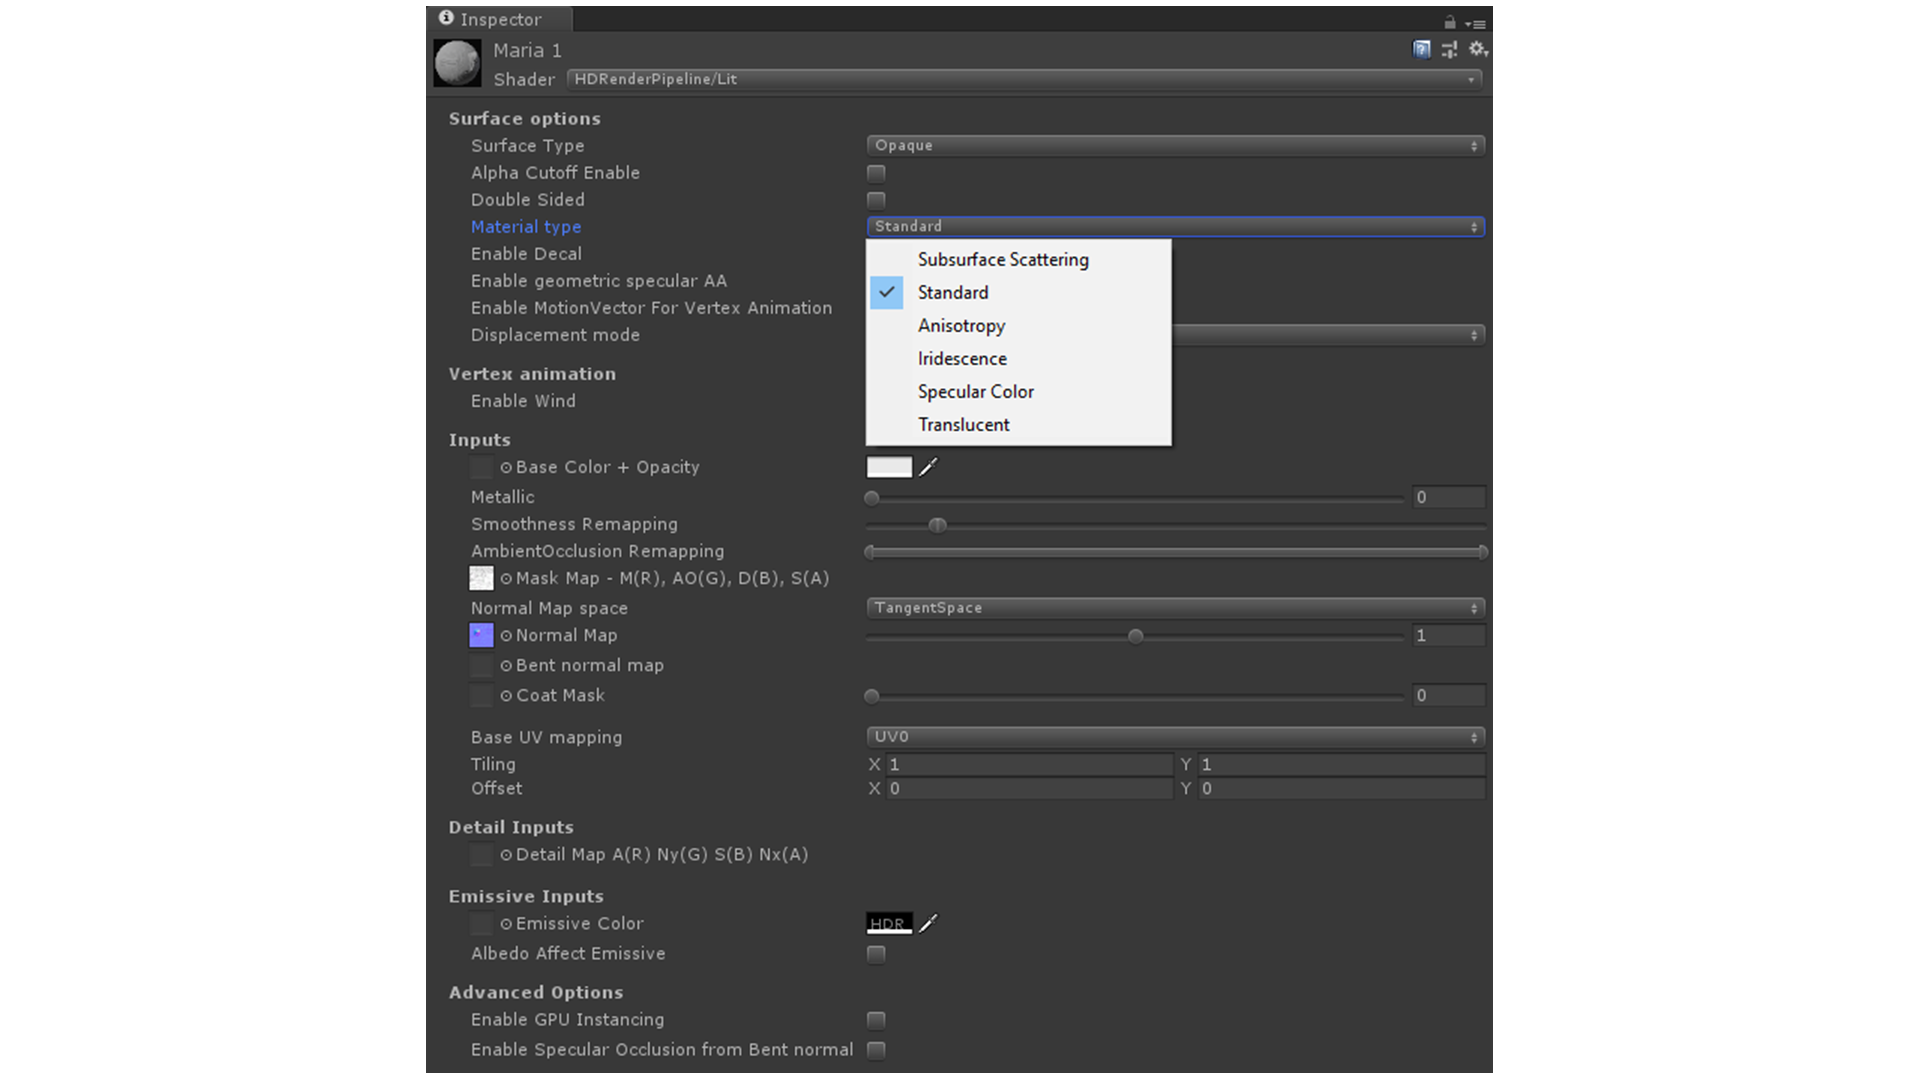Click the Coat Mask value field

[1449, 695]
